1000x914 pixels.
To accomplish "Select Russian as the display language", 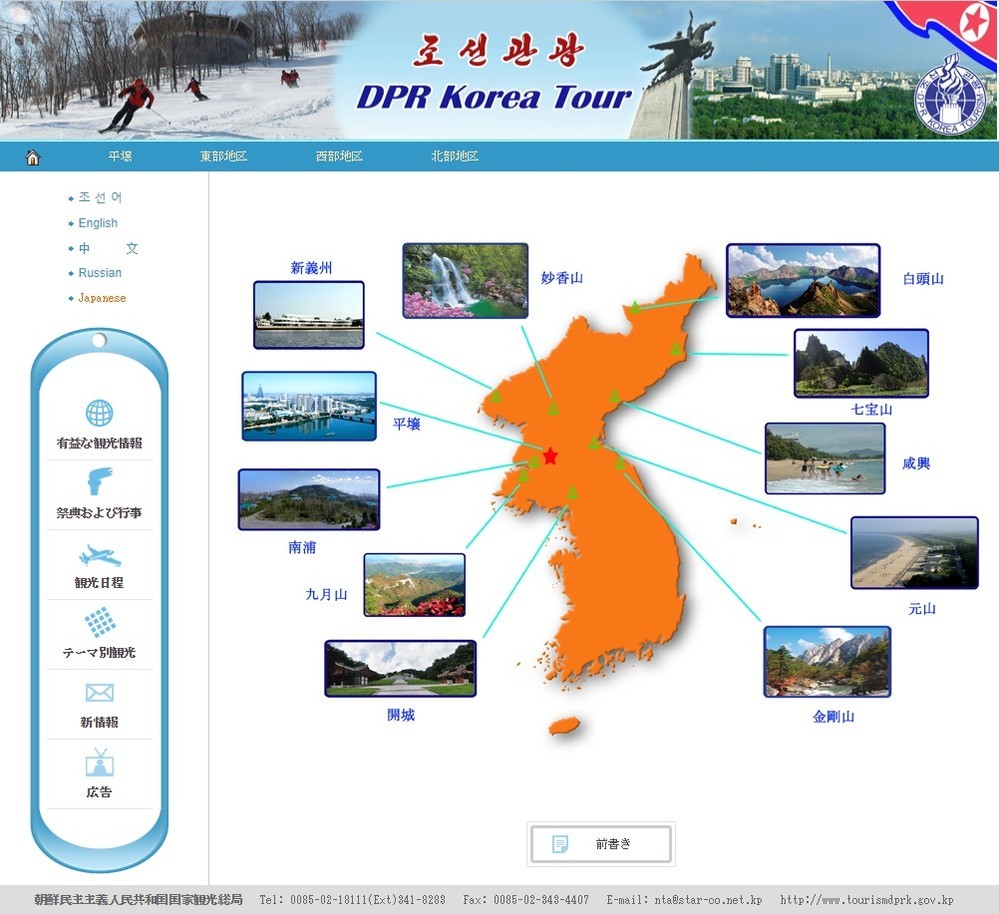I will pos(100,272).
